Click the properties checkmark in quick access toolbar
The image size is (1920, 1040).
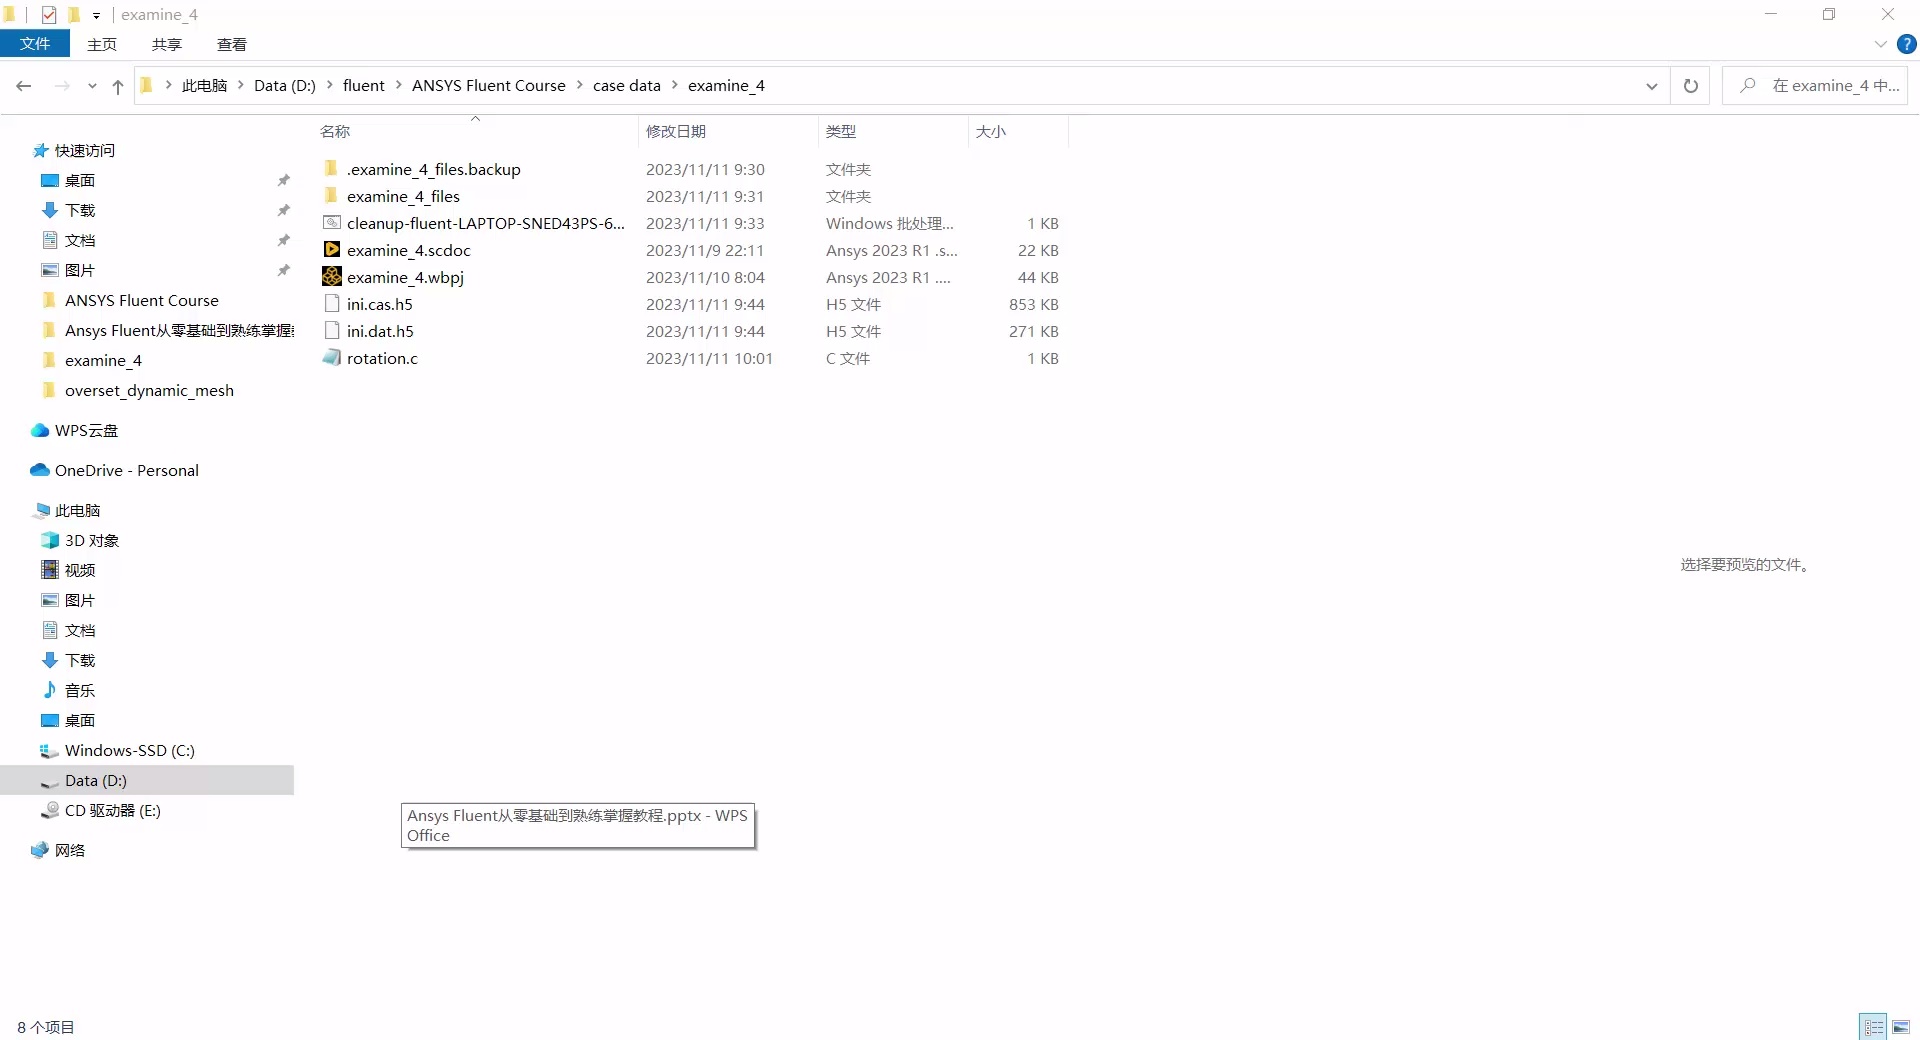tap(48, 15)
